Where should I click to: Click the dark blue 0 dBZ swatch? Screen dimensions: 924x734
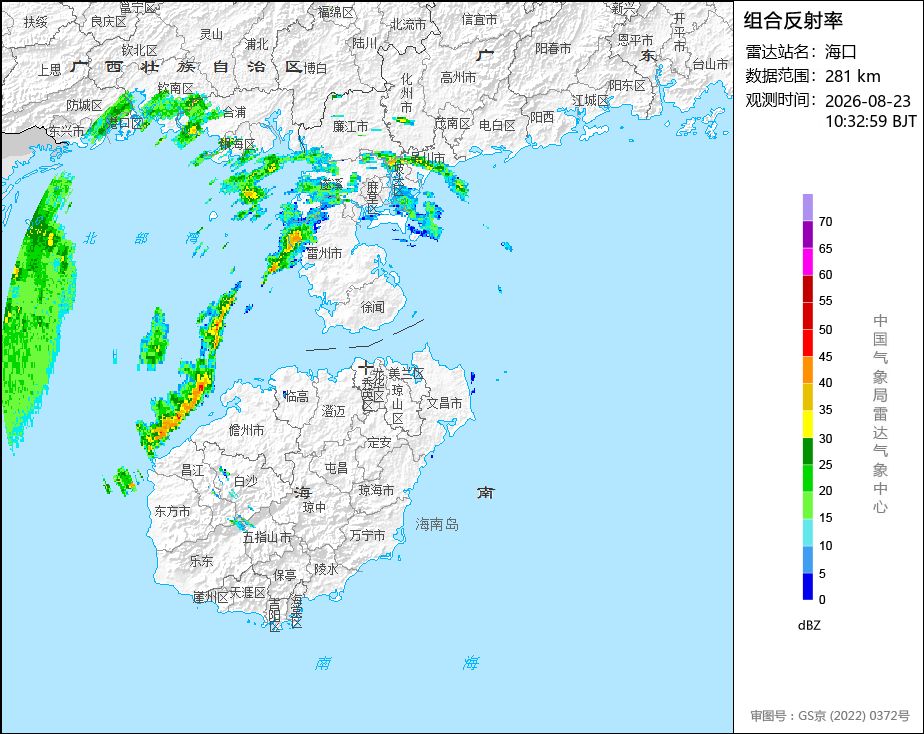tap(807, 587)
